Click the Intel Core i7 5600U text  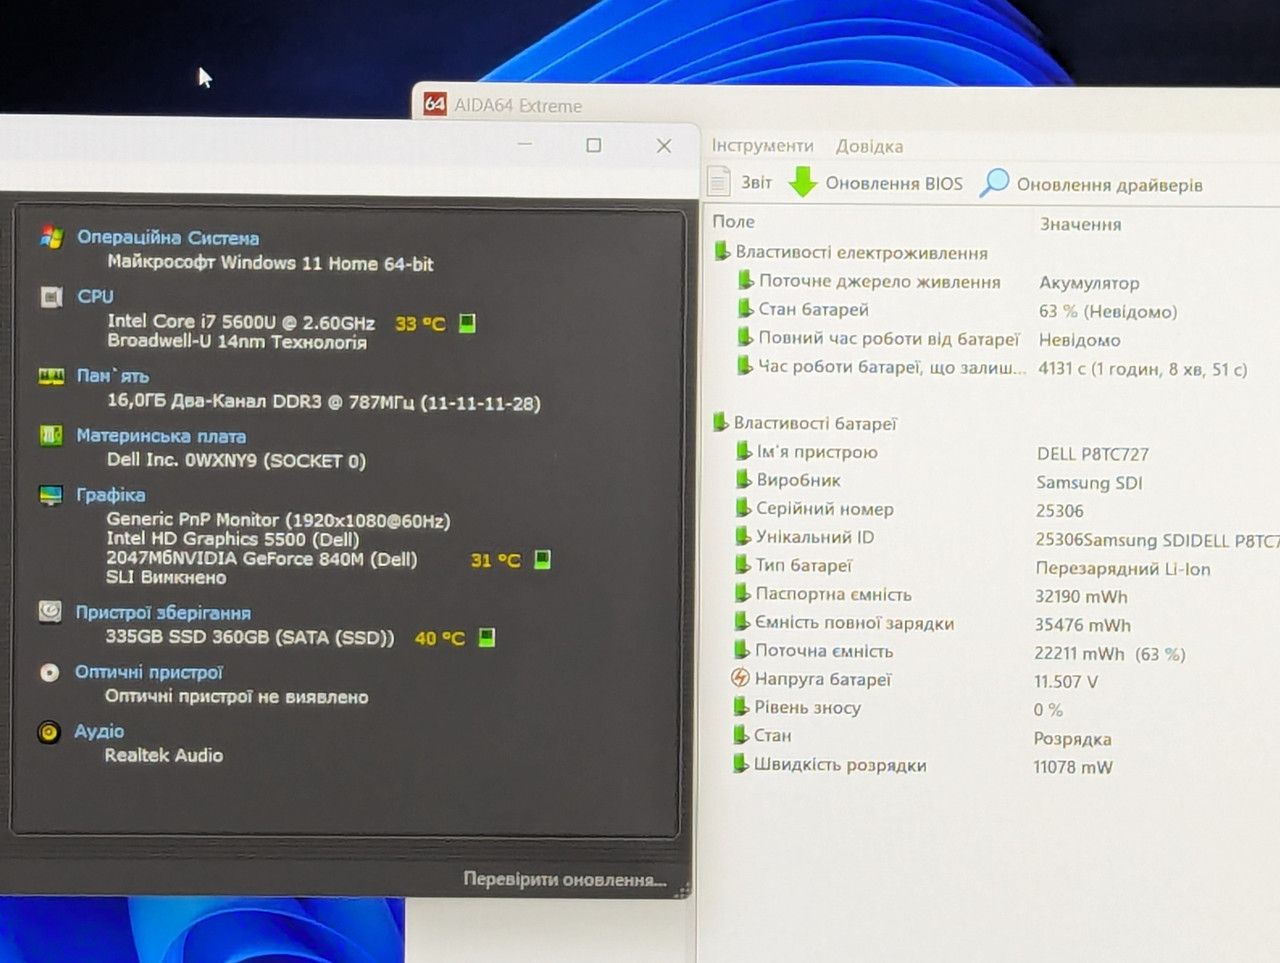click(241, 322)
